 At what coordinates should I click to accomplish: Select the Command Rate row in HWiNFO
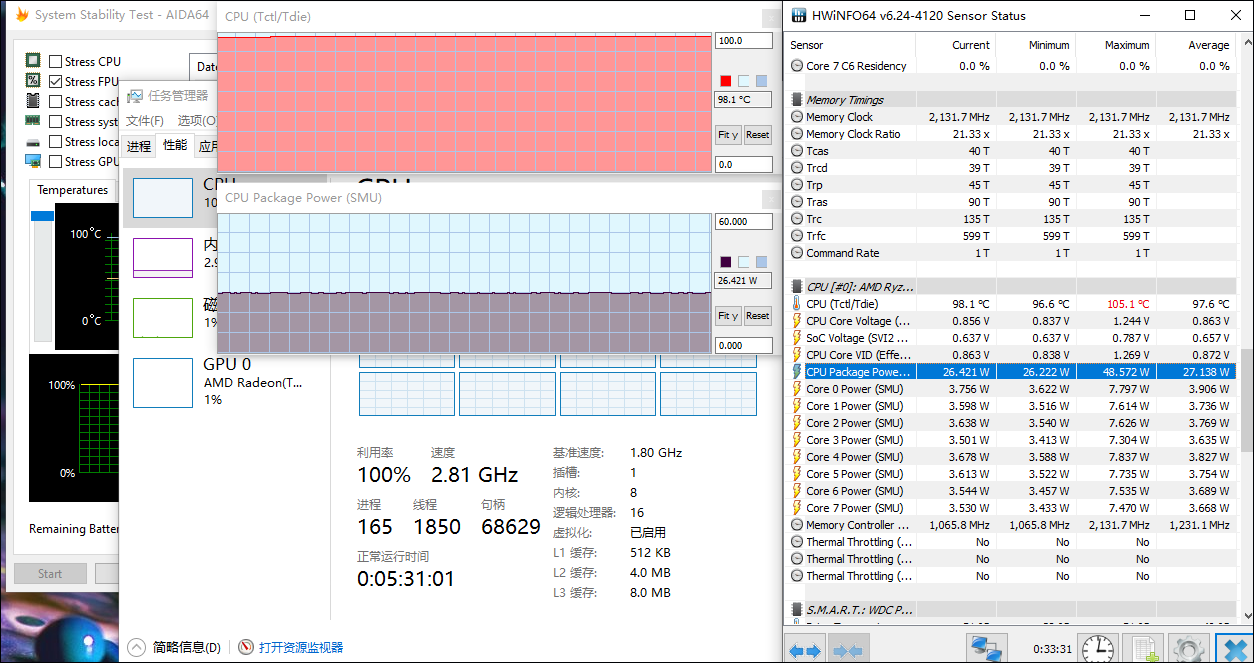pos(1011,253)
